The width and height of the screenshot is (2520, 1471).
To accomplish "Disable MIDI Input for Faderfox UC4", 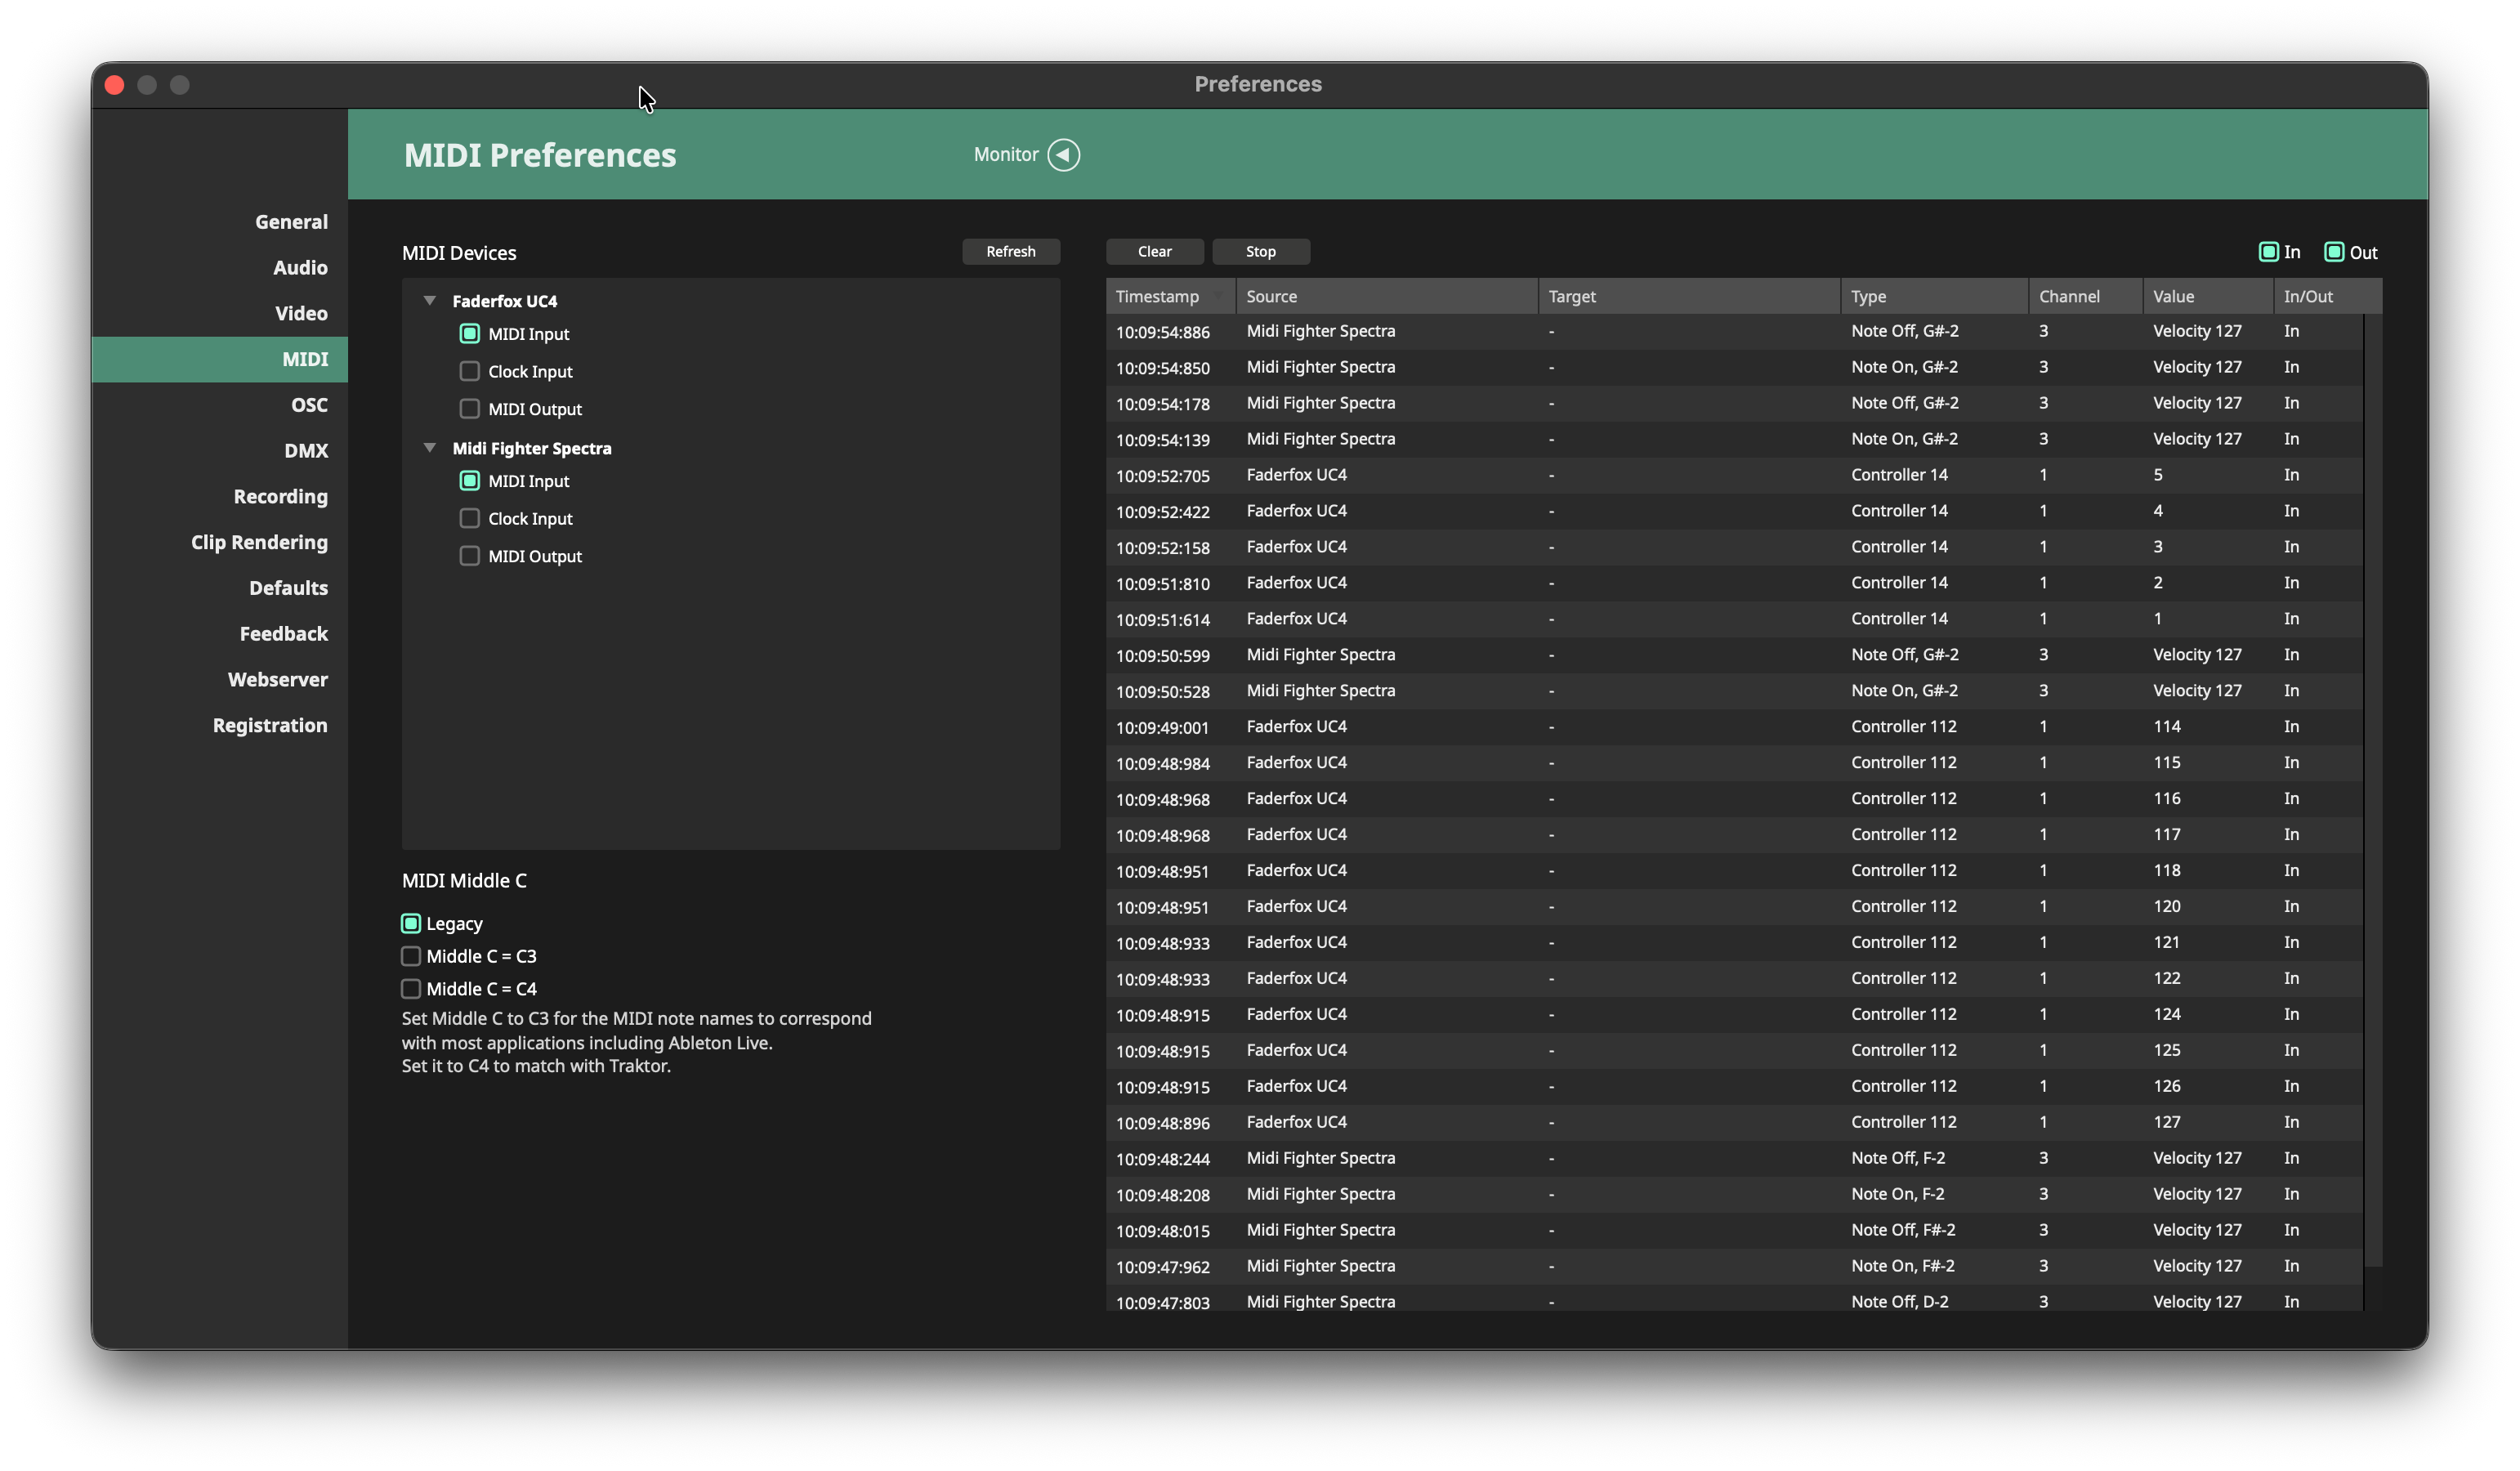I will (x=469, y=333).
